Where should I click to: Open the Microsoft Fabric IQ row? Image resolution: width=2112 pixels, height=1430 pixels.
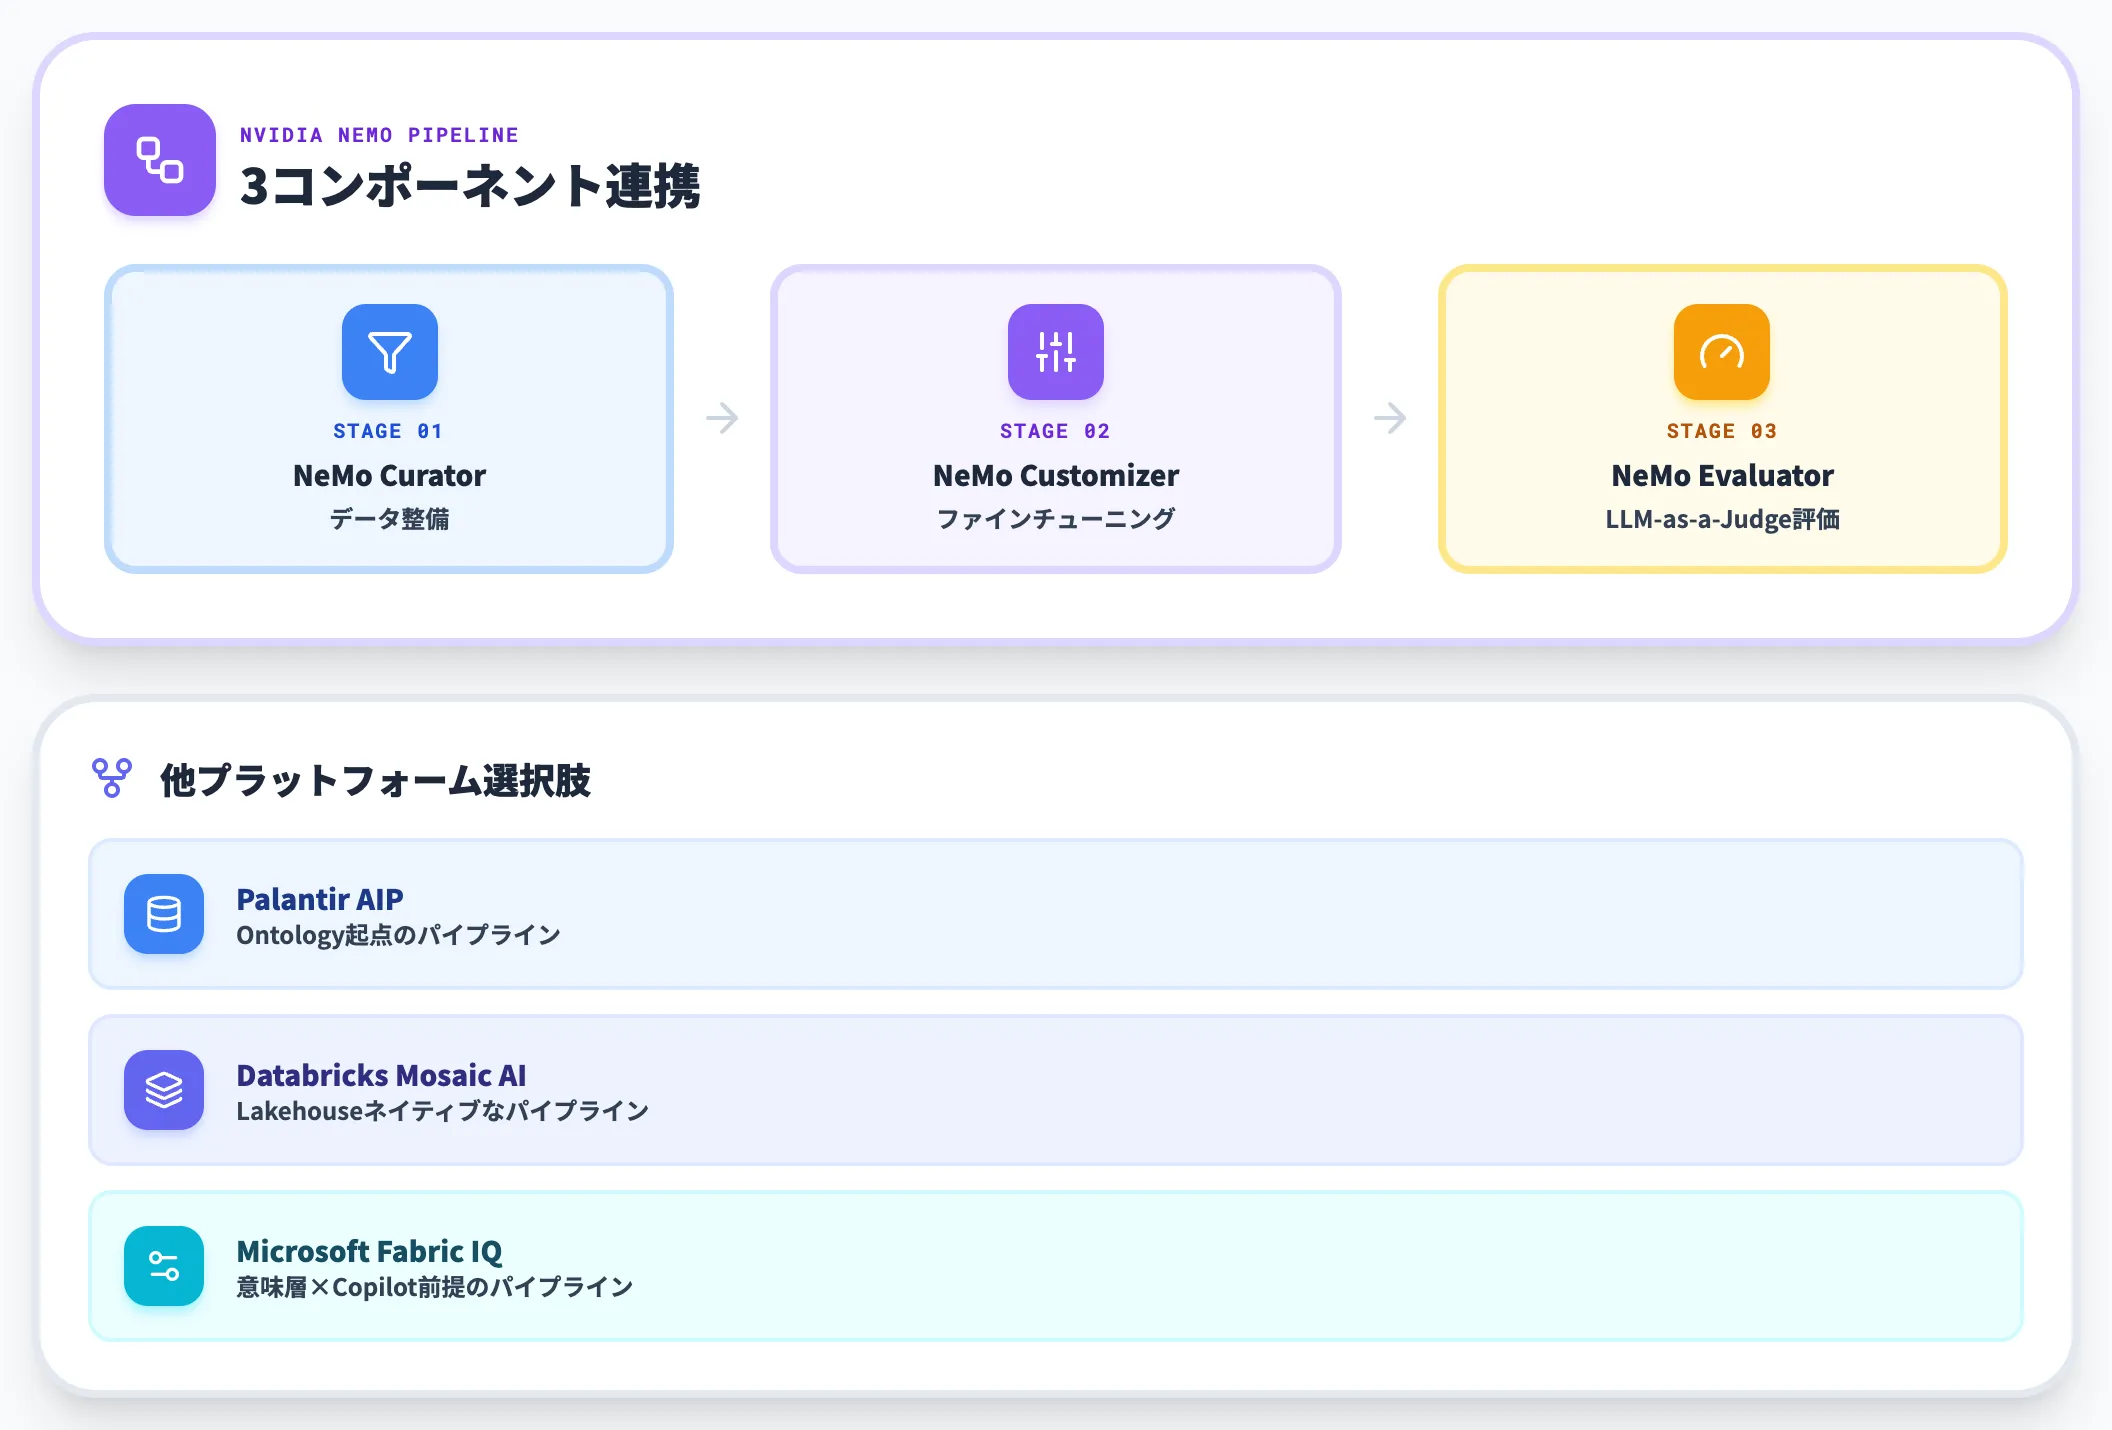click(1056, 1266)
